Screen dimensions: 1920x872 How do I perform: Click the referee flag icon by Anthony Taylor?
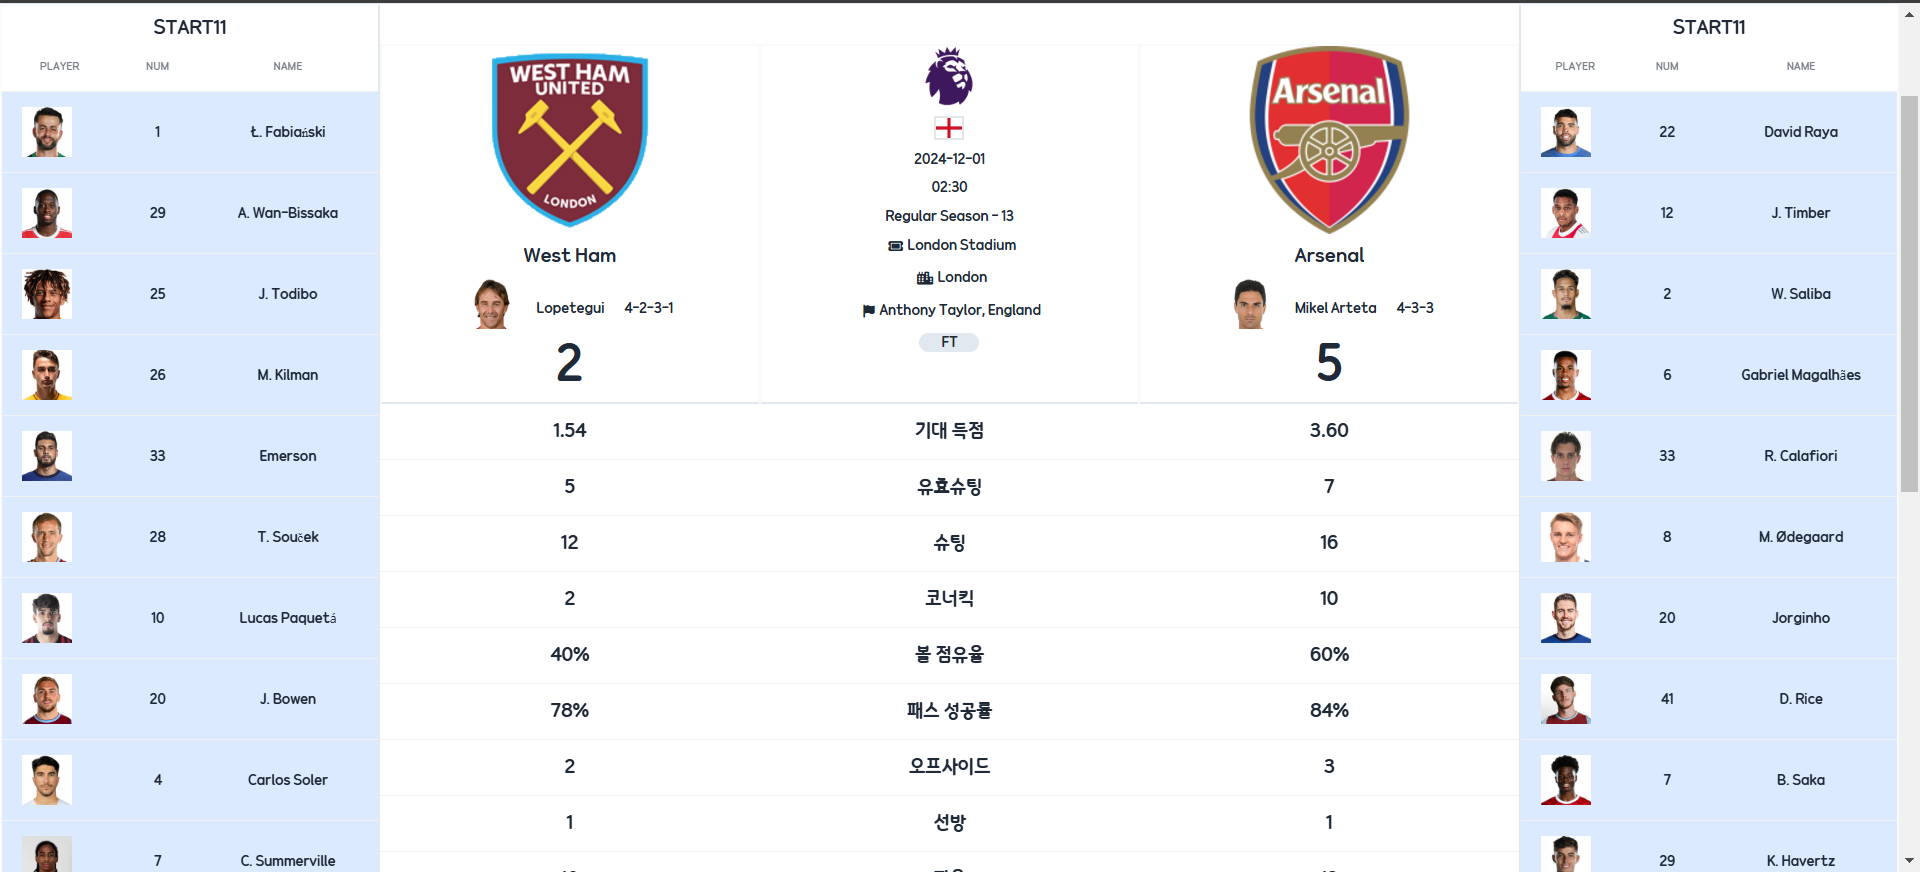click(x=868, y=311)
